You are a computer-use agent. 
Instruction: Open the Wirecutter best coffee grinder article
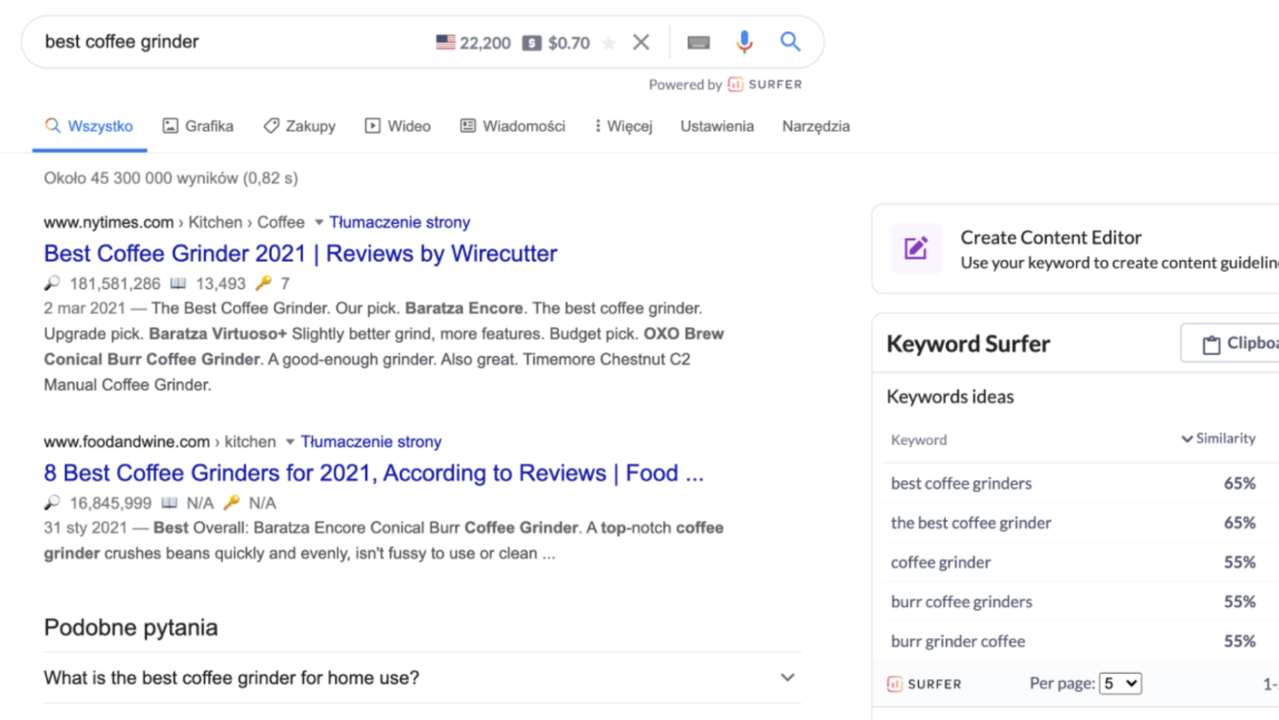click(x=299, y=253)
